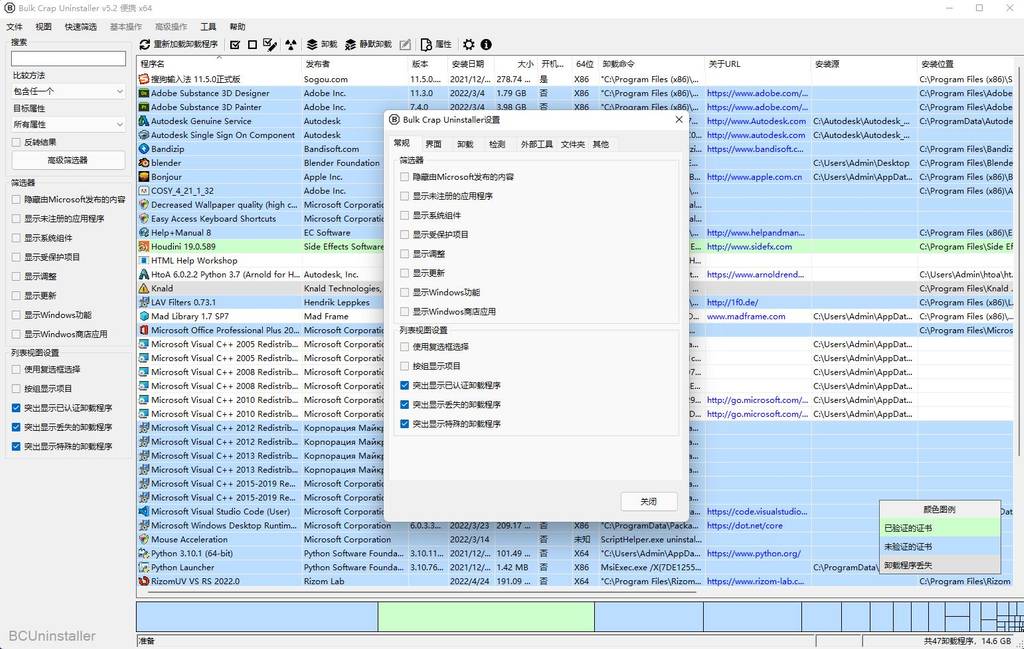Click the invert selection toolbar icon
The height and width of the screenshot is (649, 1024).
(269, 44)
